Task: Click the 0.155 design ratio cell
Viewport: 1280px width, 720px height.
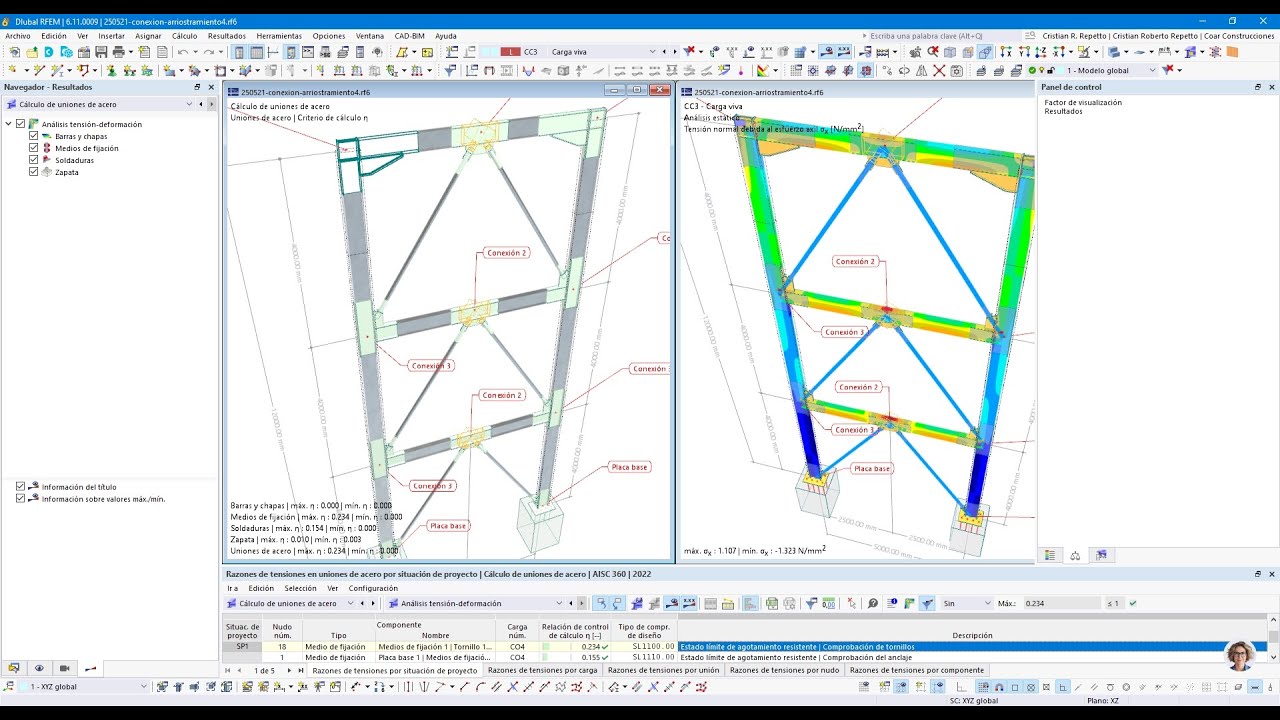Action: (x=575, y=657)
